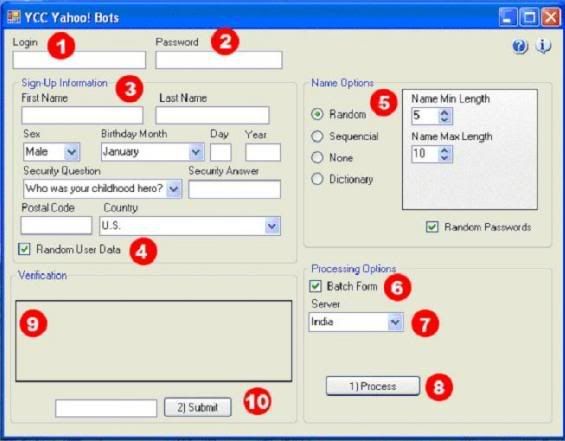
Task: Toggle the Random Passwords checkbox
Action: (x=432, y=227)
